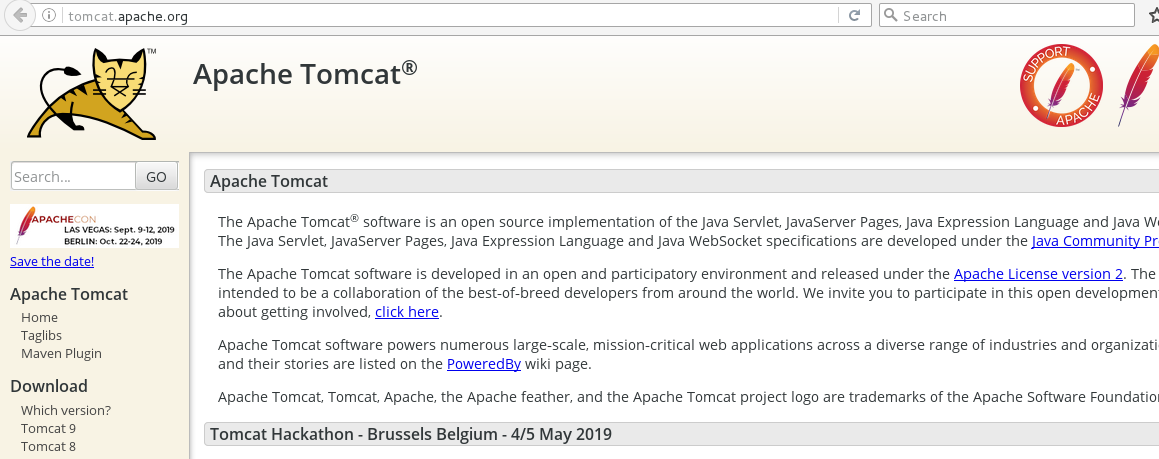Open Tomcat 8 download page

pos(48,446)
